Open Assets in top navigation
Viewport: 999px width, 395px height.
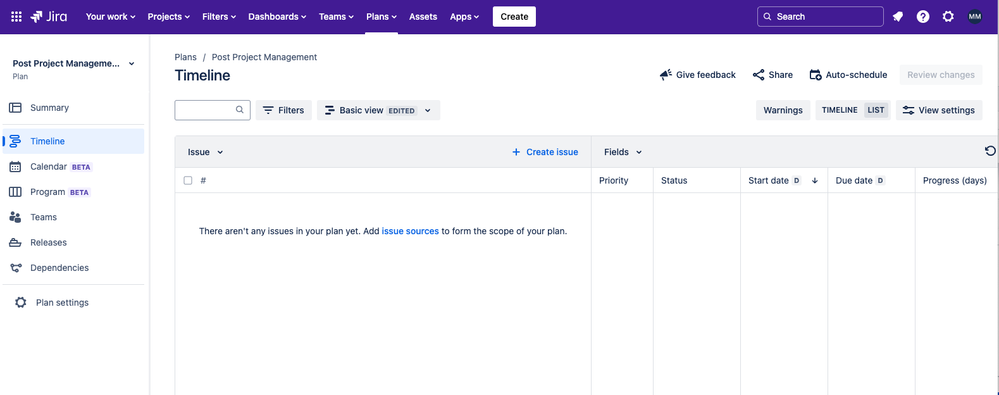423,17
